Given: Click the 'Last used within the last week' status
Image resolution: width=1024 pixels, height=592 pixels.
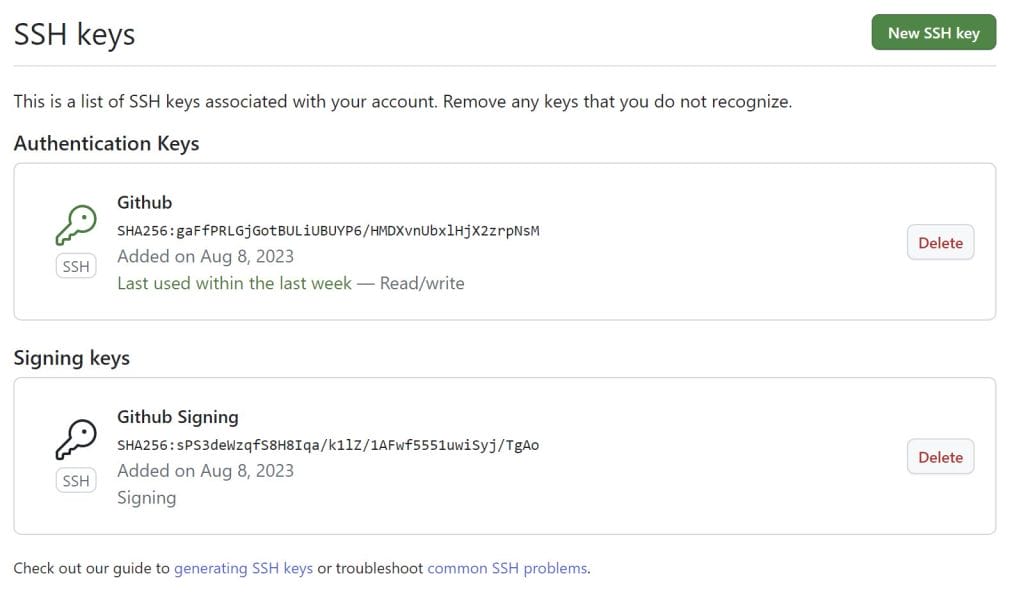Looking at the screenshot, I should (x=234, y=283).
